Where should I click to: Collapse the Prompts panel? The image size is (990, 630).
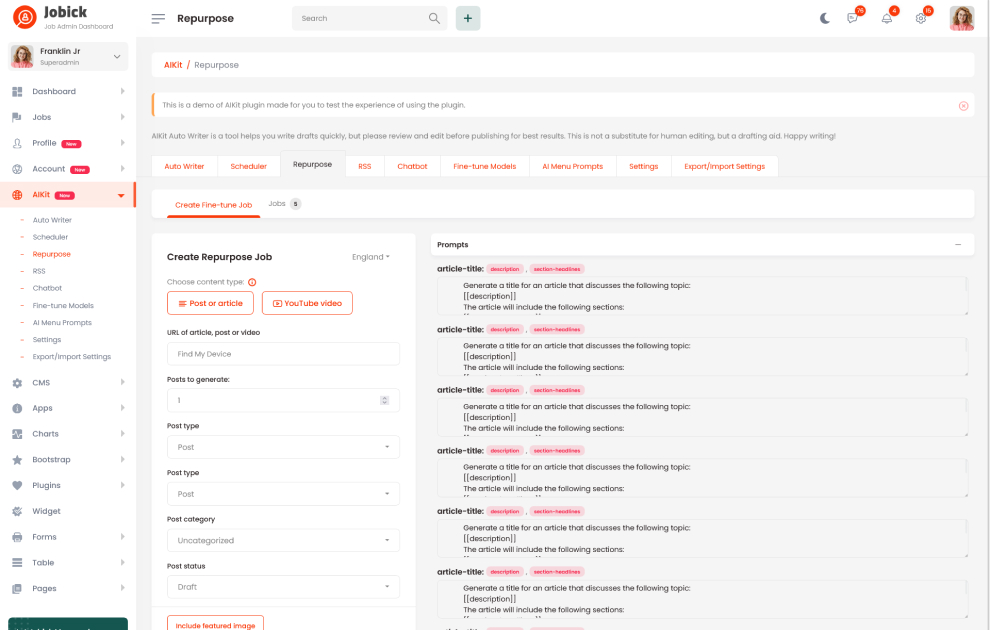[958, 244]
